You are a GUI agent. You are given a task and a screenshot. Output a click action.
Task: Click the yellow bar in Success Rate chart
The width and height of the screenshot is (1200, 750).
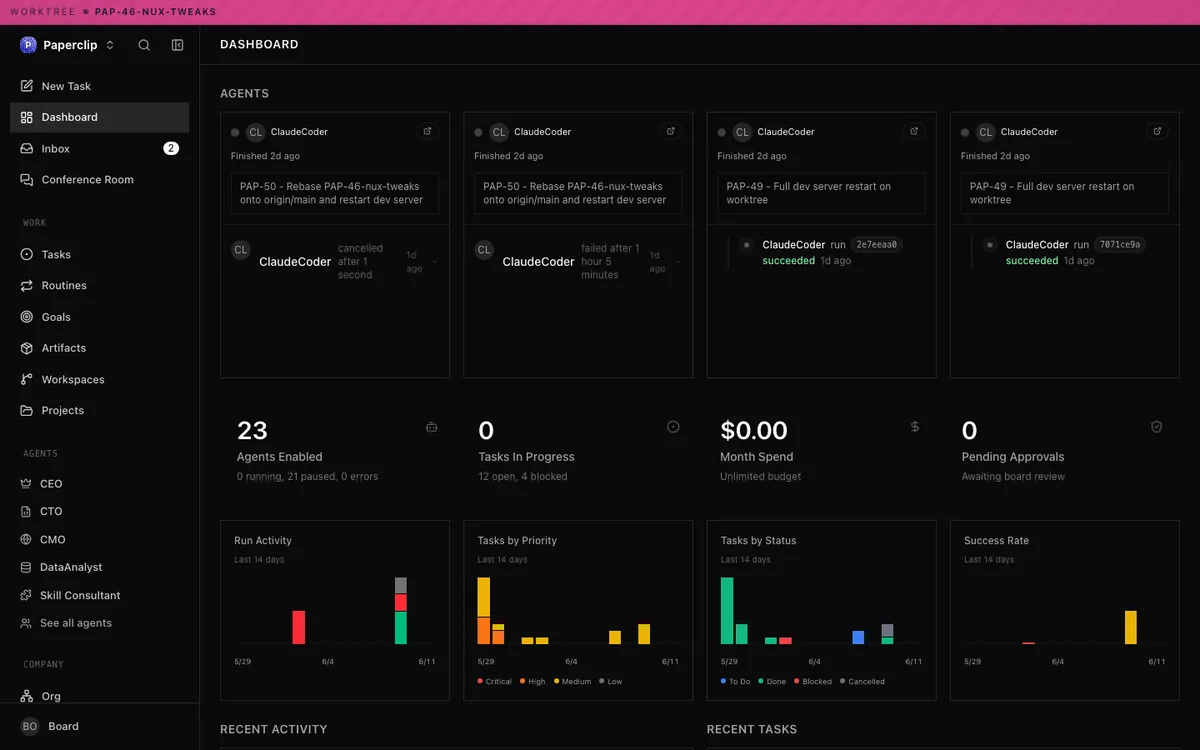1131,627
